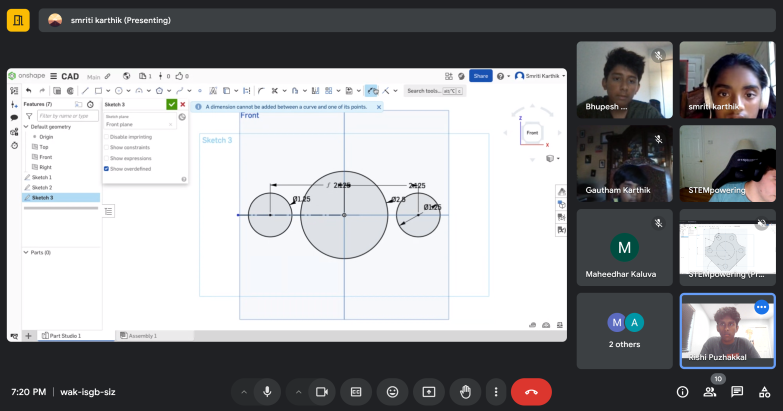
Task: Open STEMpowering presentation thumbnail tile
Action: [x=728, y=248]
